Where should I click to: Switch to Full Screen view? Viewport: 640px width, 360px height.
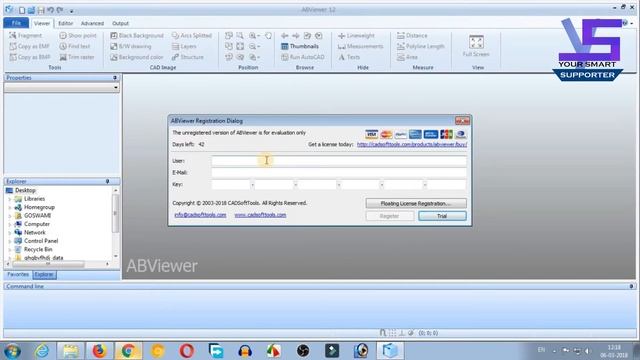coord(476,46)
